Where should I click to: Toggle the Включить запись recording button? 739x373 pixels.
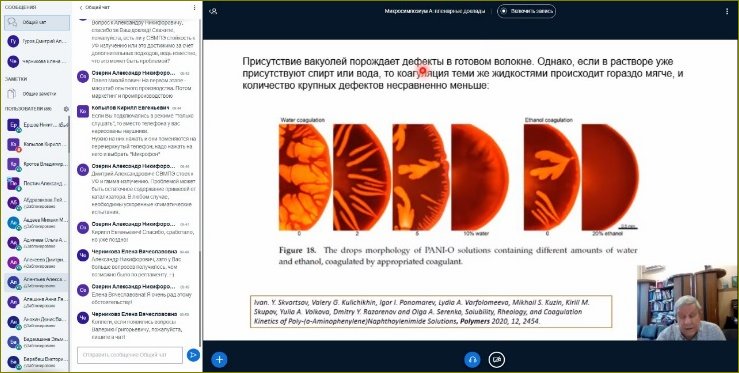(526, 11)
